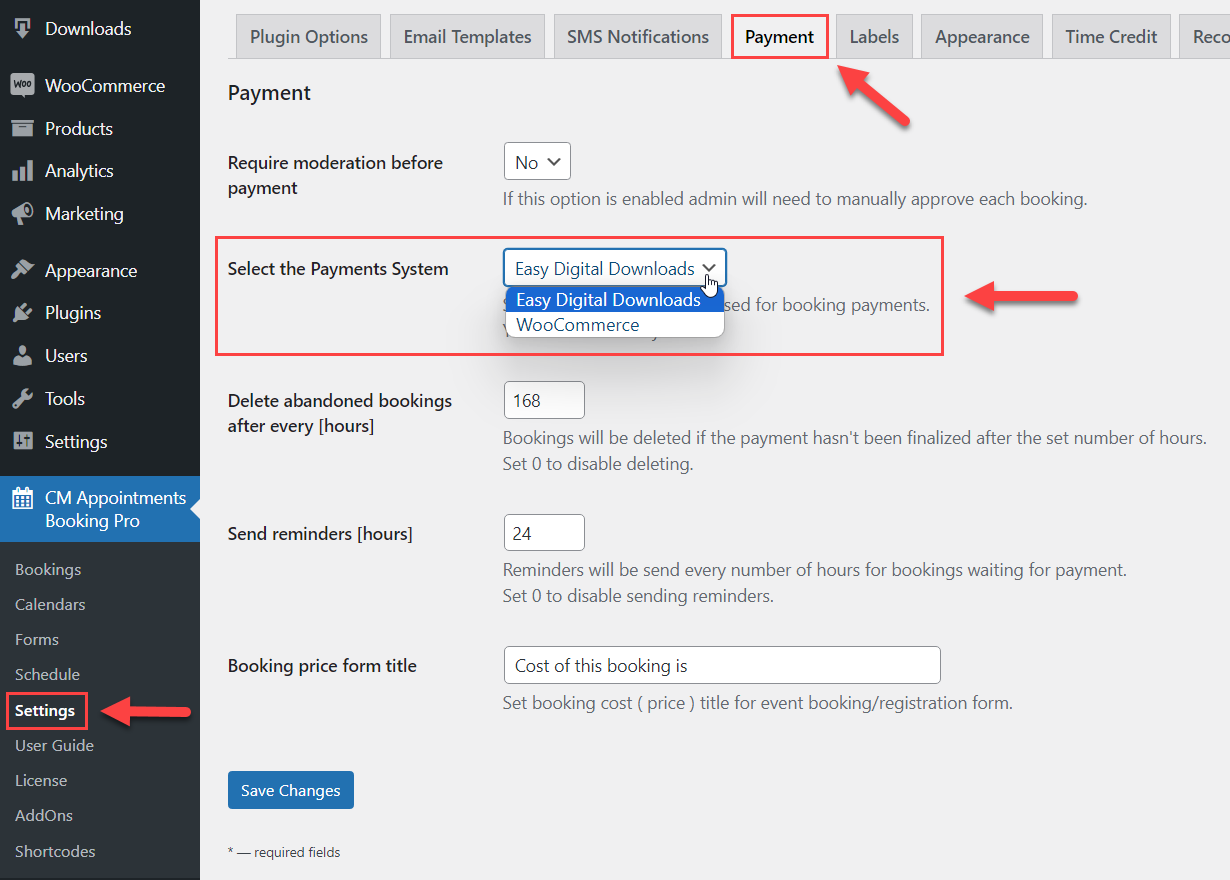This screenshot has width=1230, height=880.
Task: Click the Users person icon
Action: (22, 356)
